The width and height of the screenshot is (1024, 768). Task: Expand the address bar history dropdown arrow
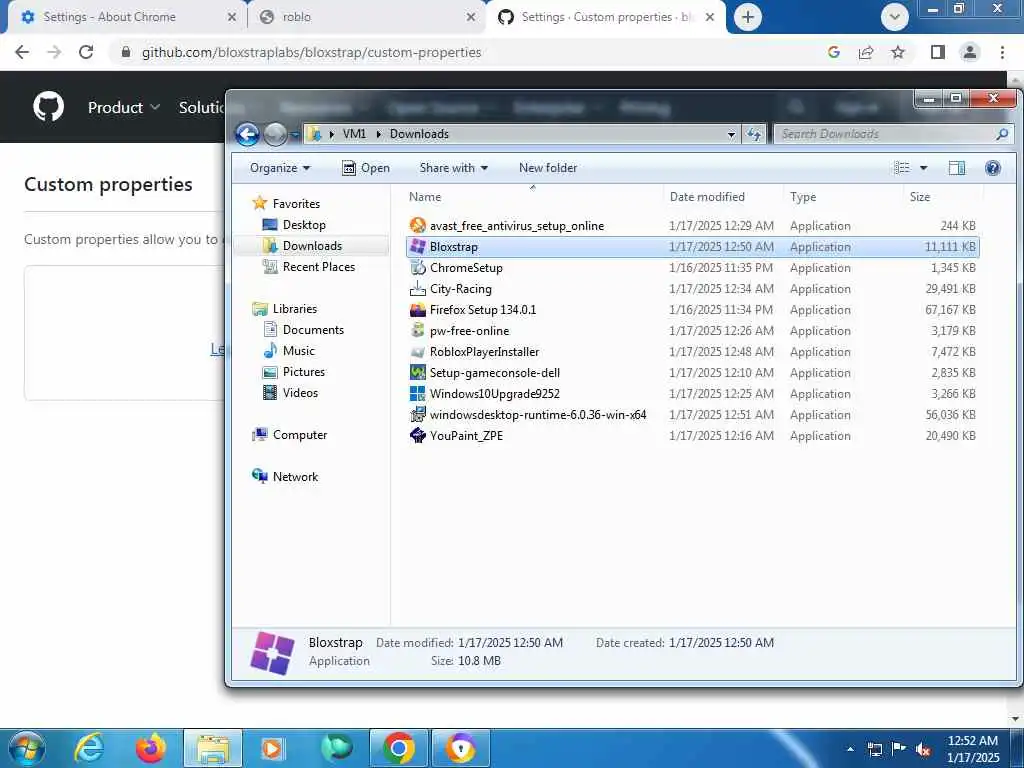(x=731, y=135)
